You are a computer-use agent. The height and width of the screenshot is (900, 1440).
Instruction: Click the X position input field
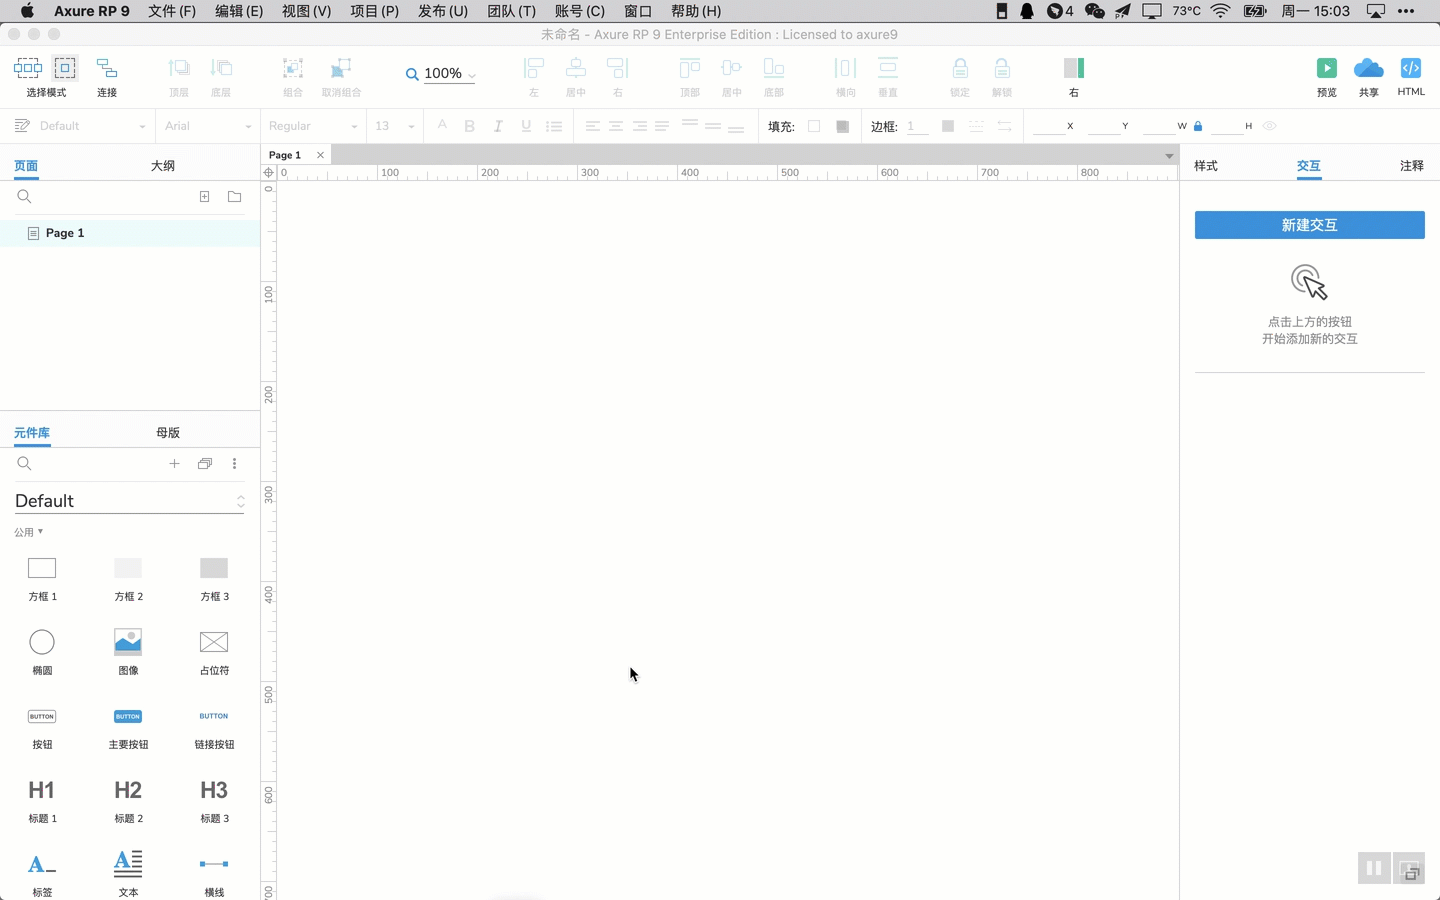click(1048, 126)
